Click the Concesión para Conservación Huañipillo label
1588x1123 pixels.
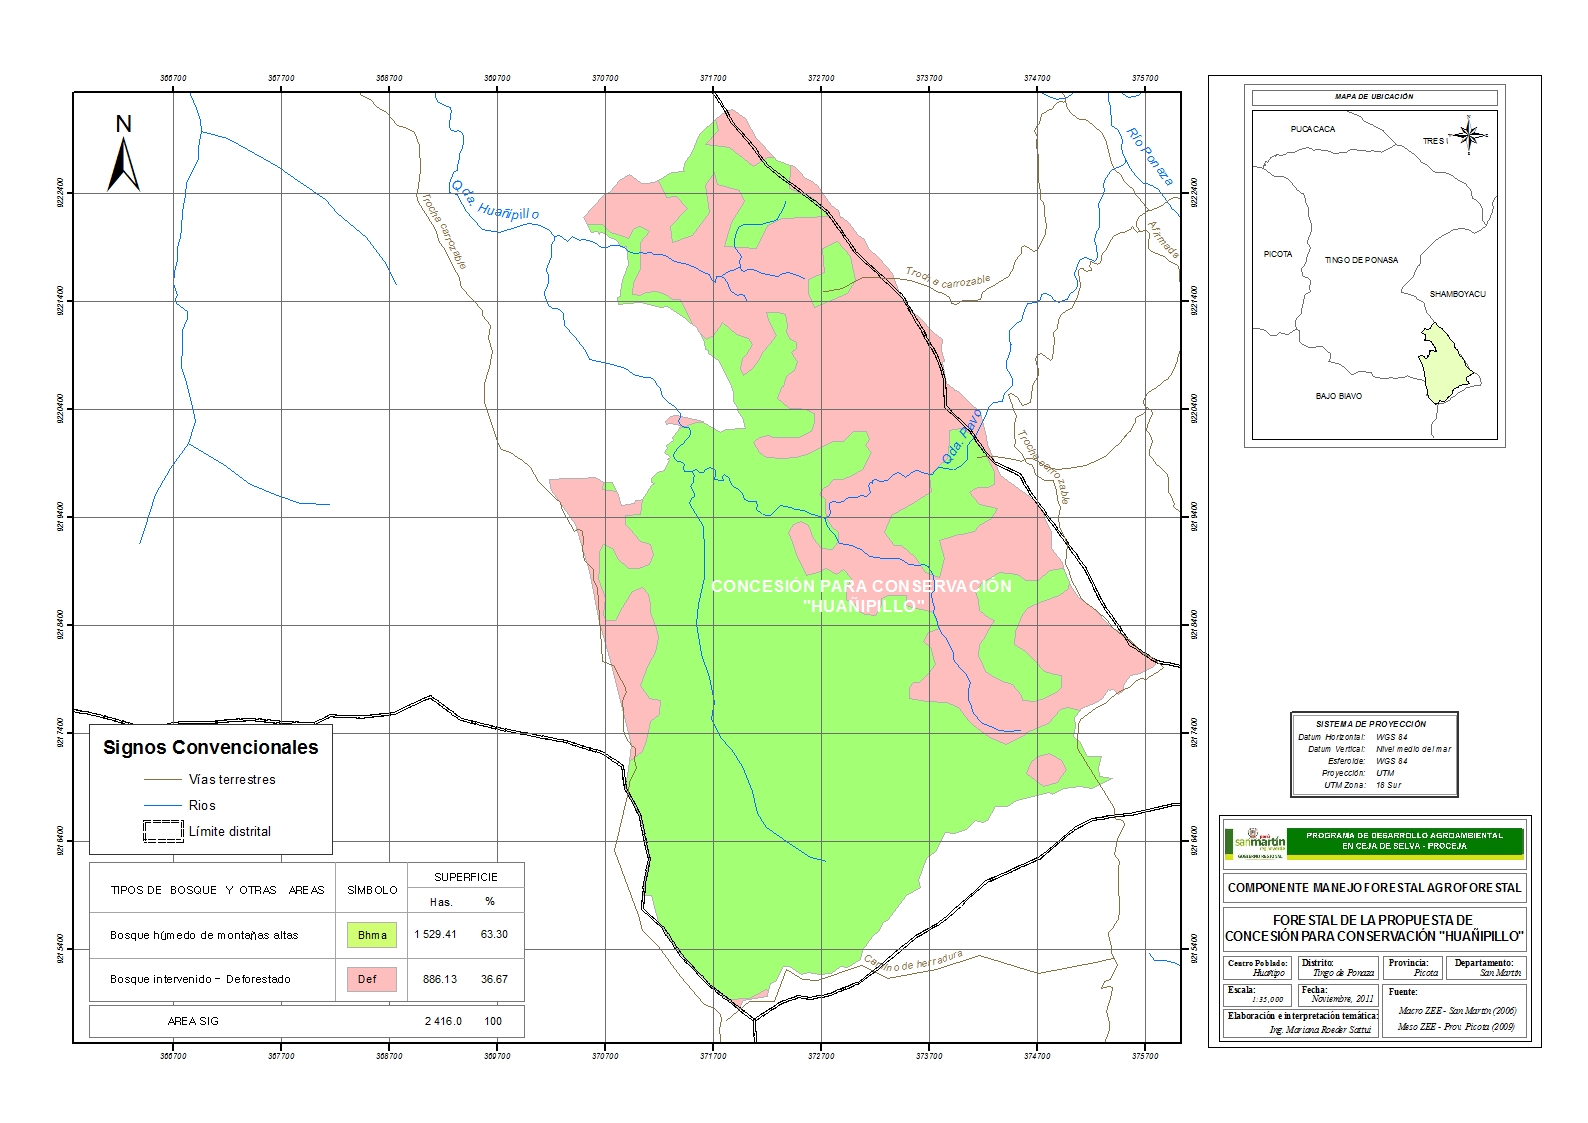click(861, 596)
